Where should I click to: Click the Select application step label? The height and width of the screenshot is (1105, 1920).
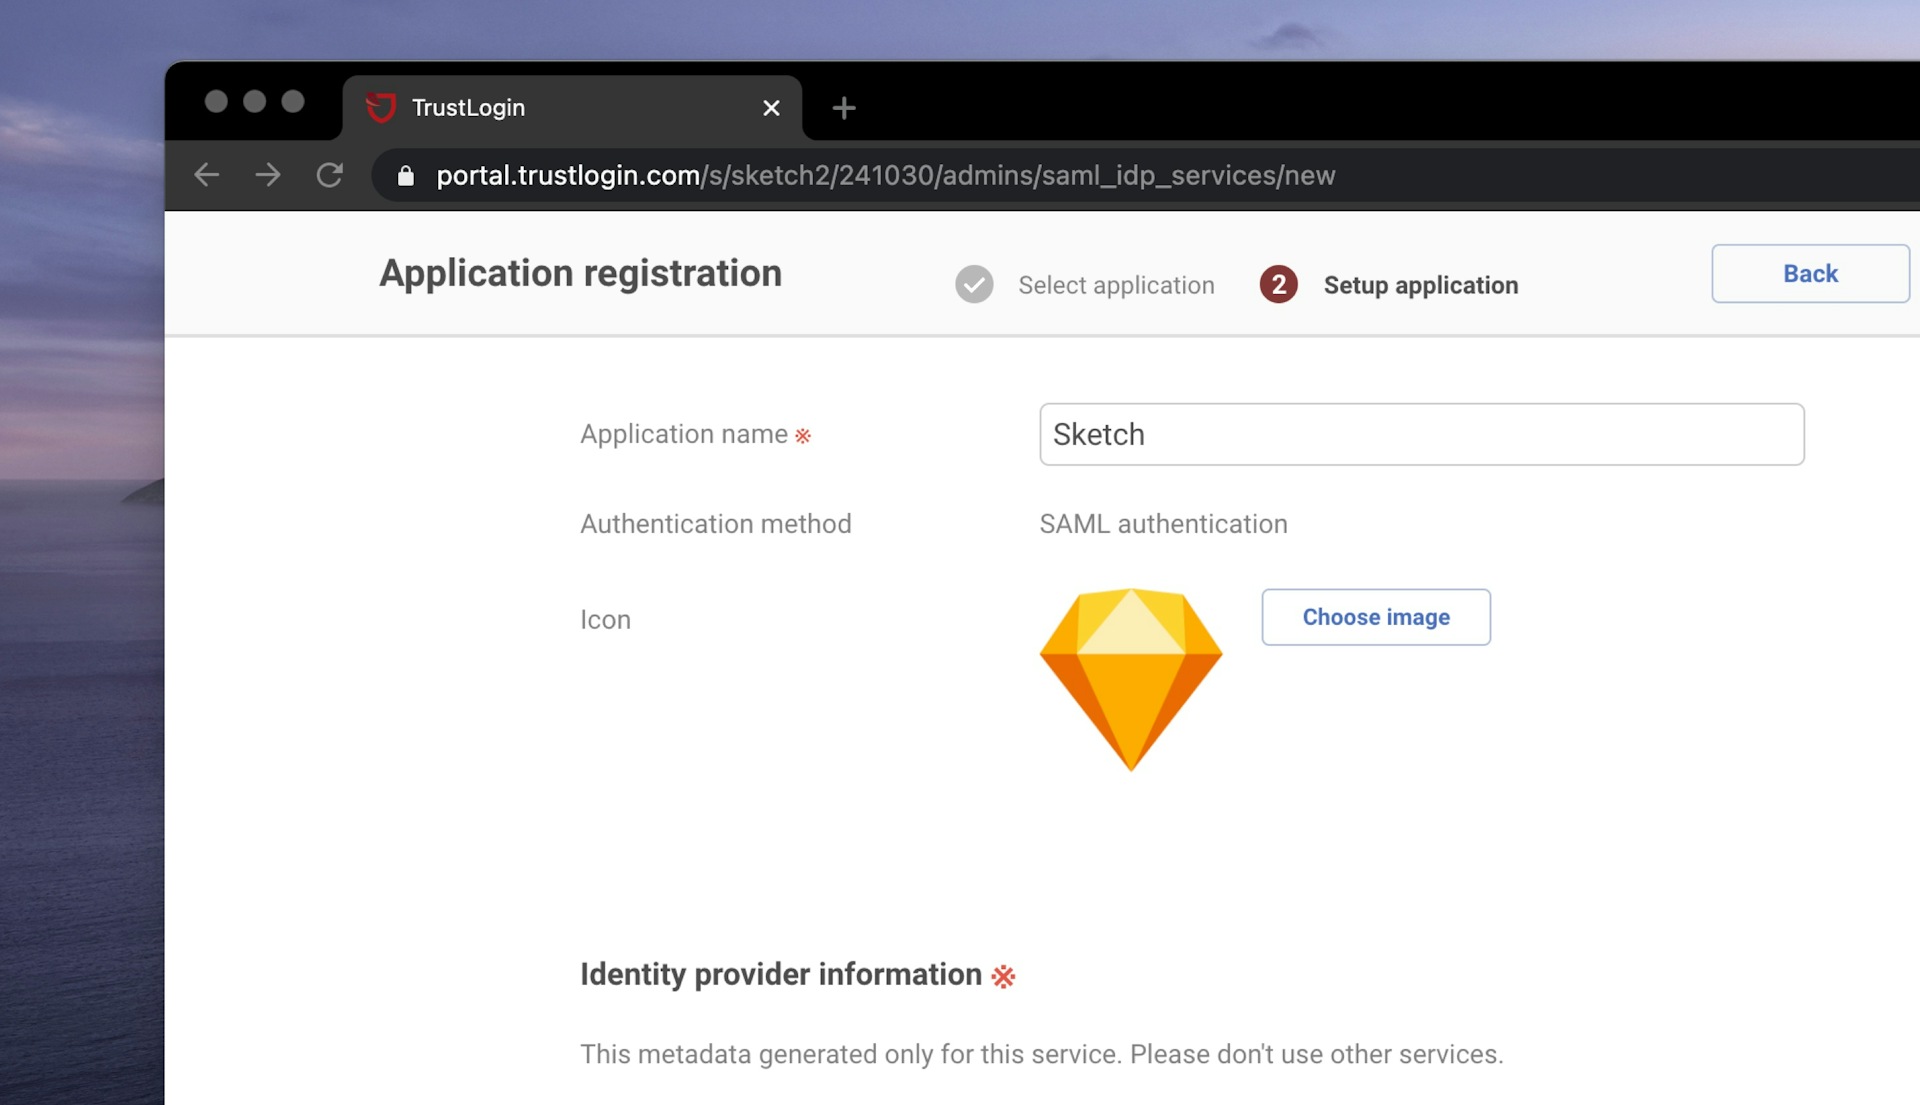tap(1116, 285)
